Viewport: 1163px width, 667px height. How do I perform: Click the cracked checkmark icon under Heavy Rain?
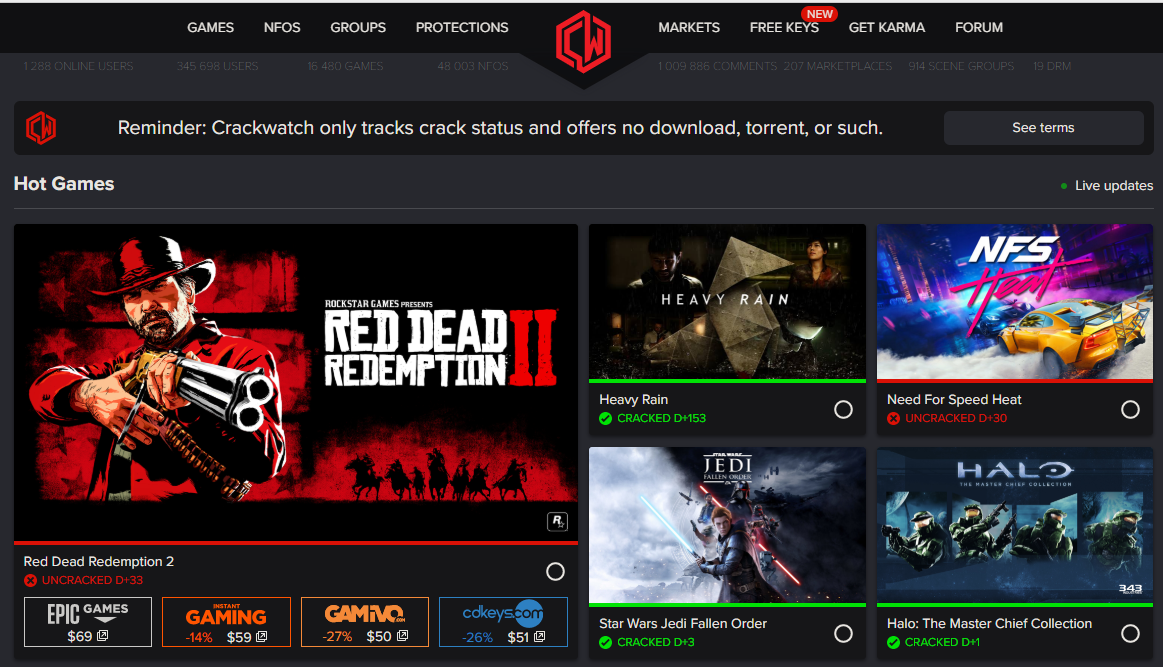coord(605,418)
